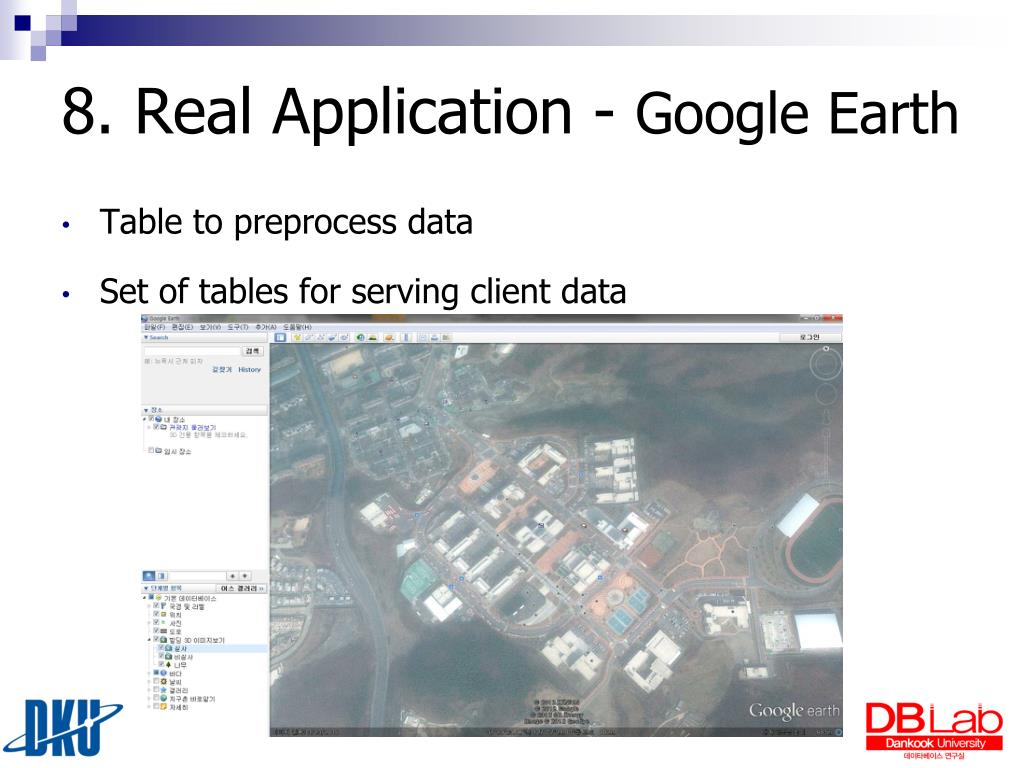Toggle the sidebar panel icon in toolbar
This screenshot has height=768, width=1024.
click(x=280, y=338)
